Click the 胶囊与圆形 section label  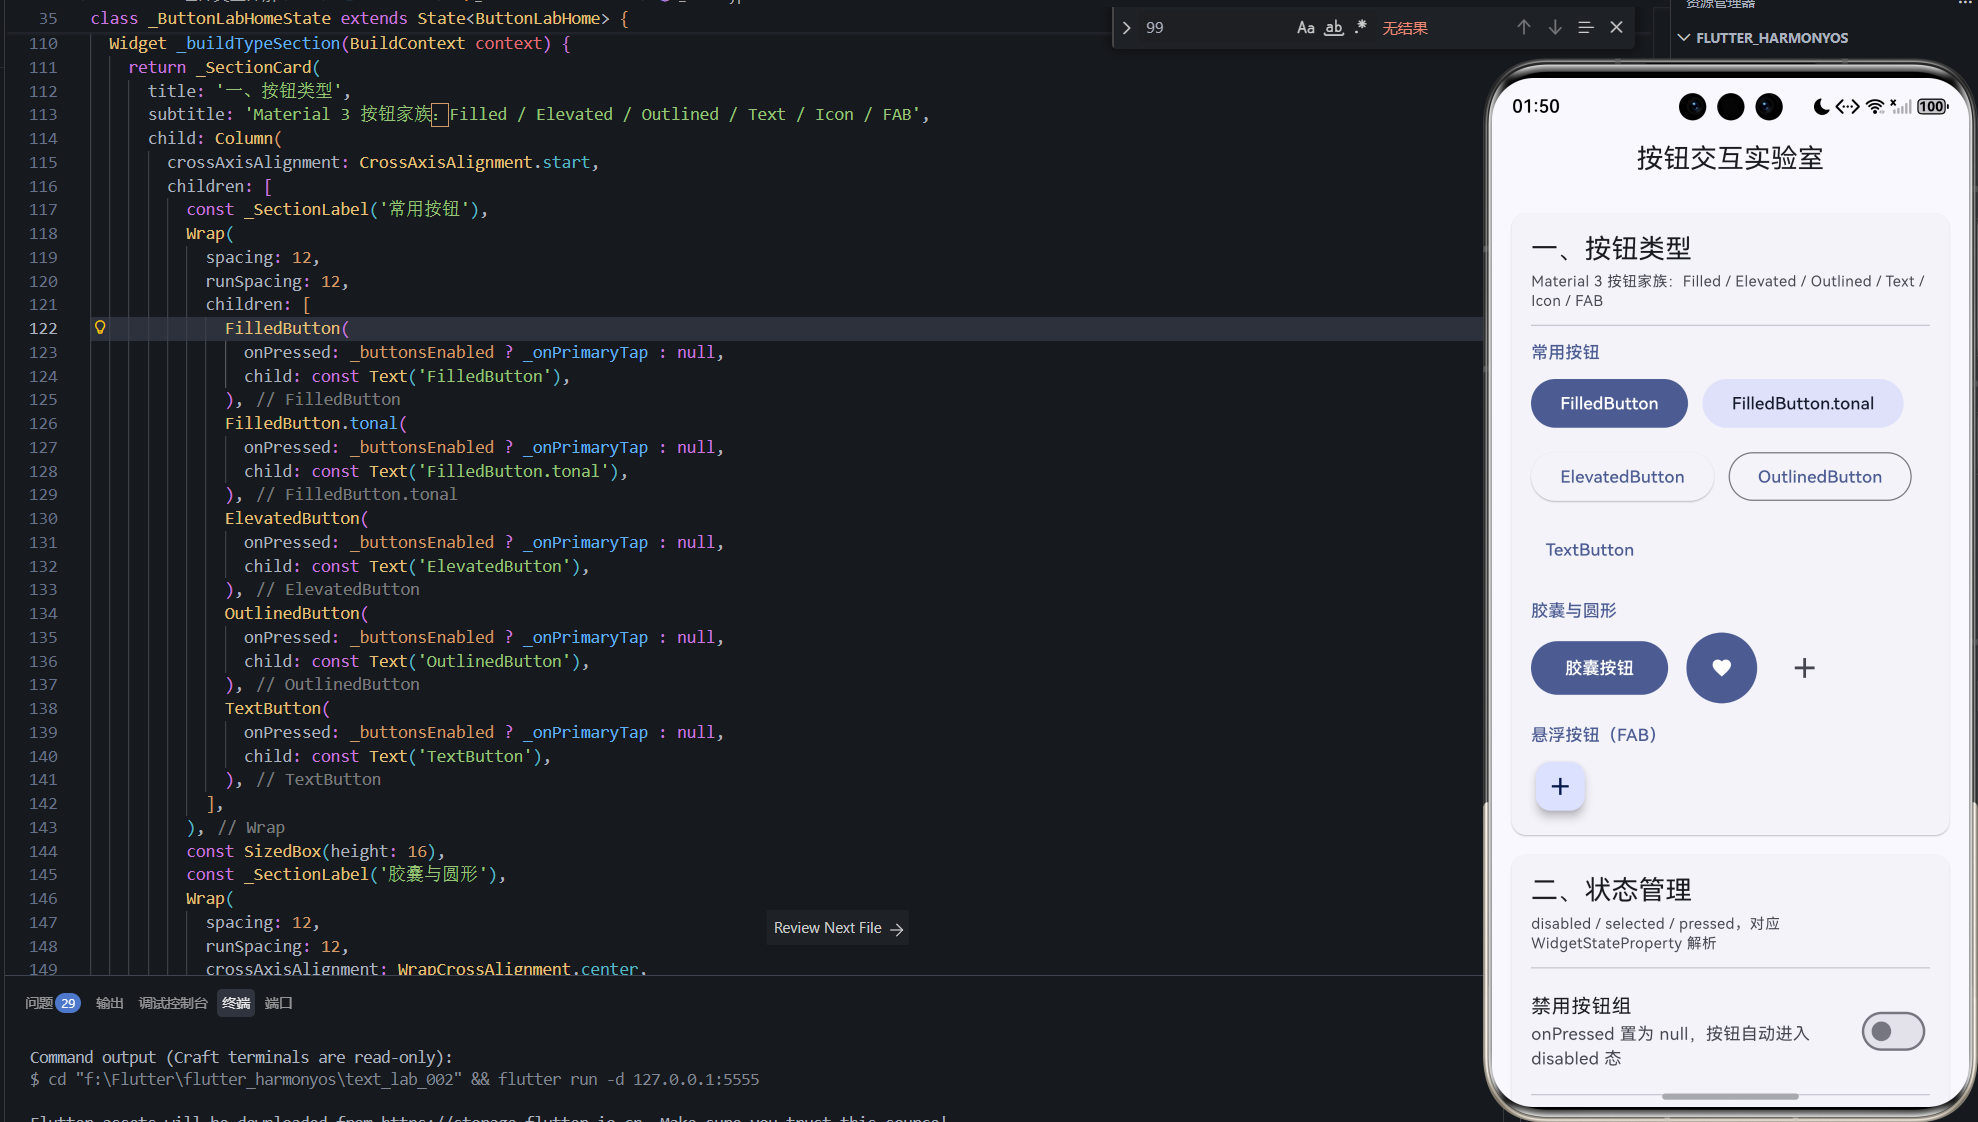1573,610
